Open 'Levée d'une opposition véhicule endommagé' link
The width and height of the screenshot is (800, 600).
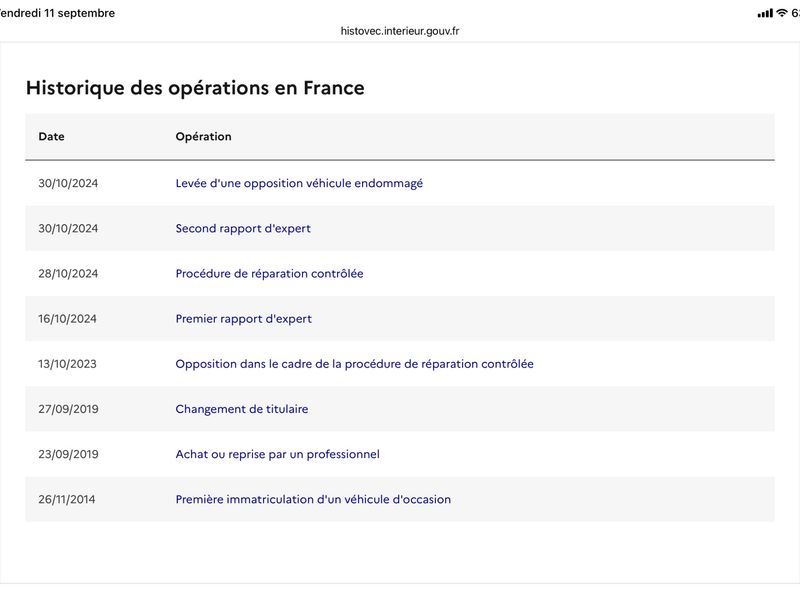[x=299, y=183]
